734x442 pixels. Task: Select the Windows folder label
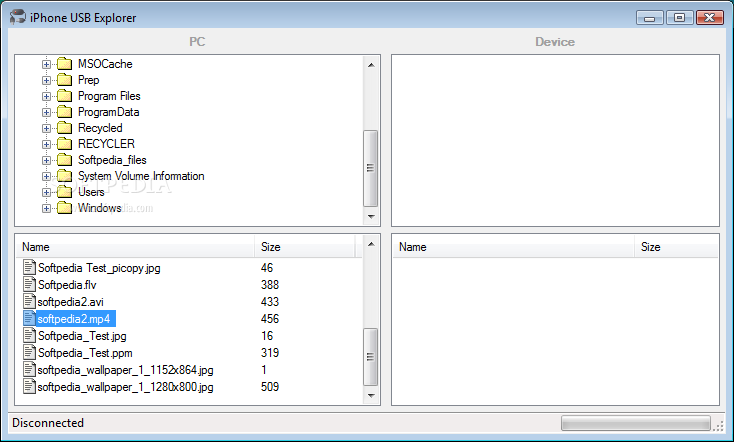[100, 208]
